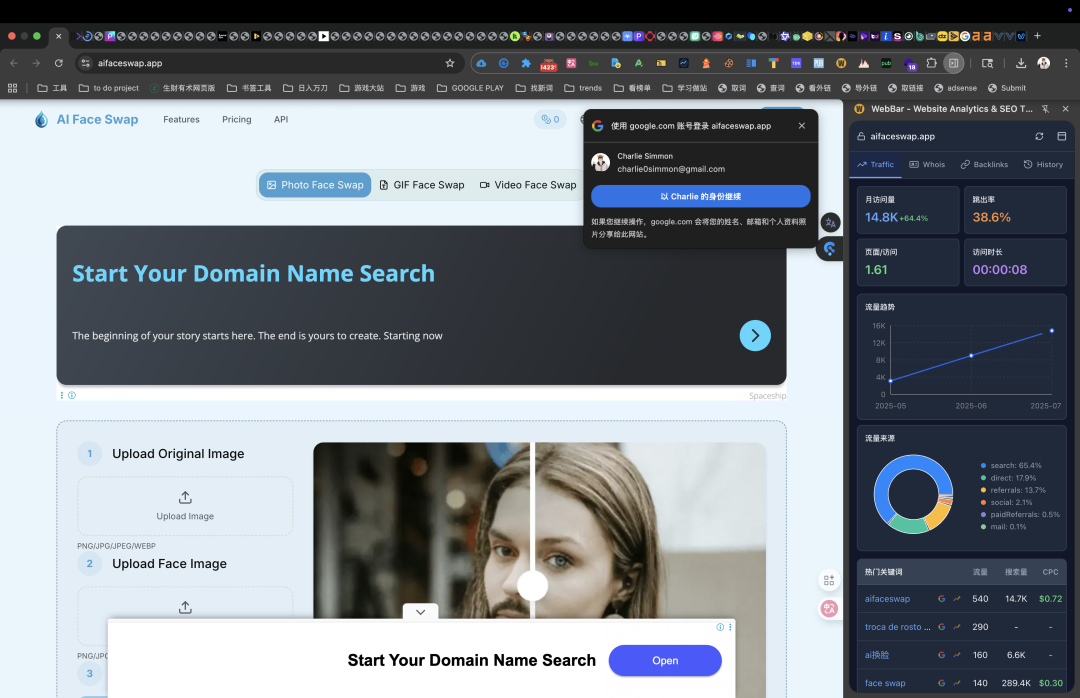Click the grid-plus floating button

coord(829,580)
